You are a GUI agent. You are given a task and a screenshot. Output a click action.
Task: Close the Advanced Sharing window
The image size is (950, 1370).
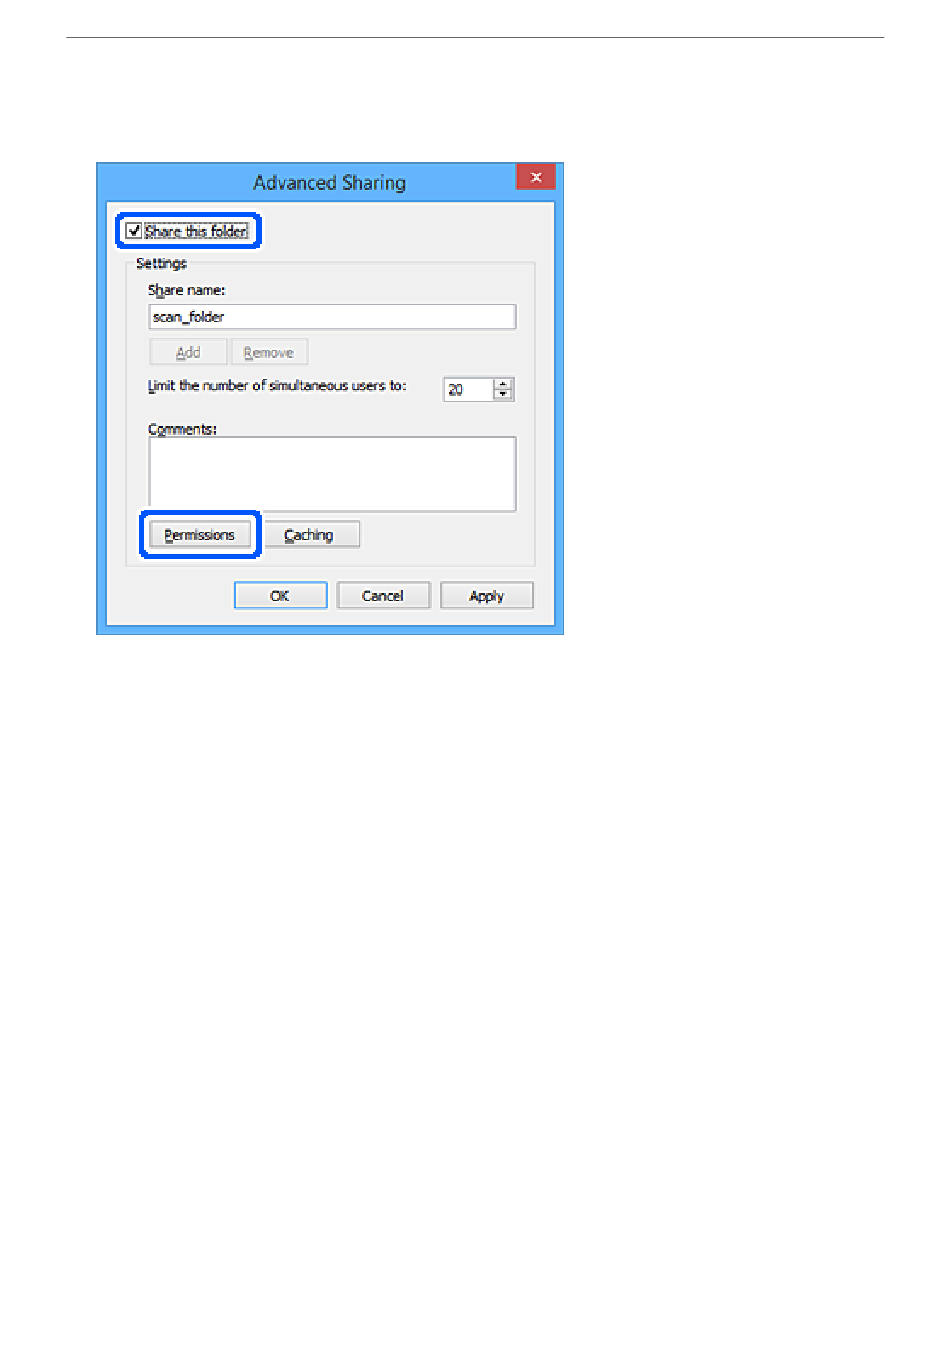tap(536, 177)
